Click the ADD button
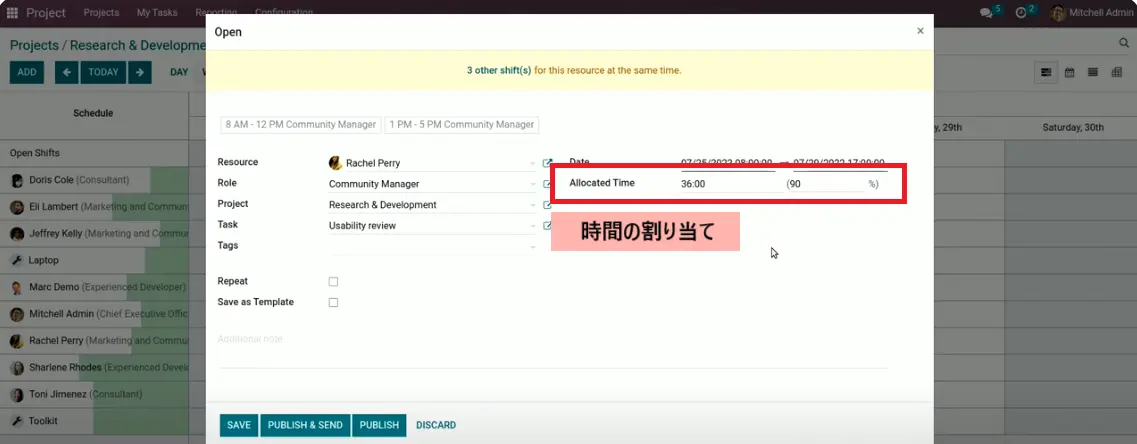 27,72
